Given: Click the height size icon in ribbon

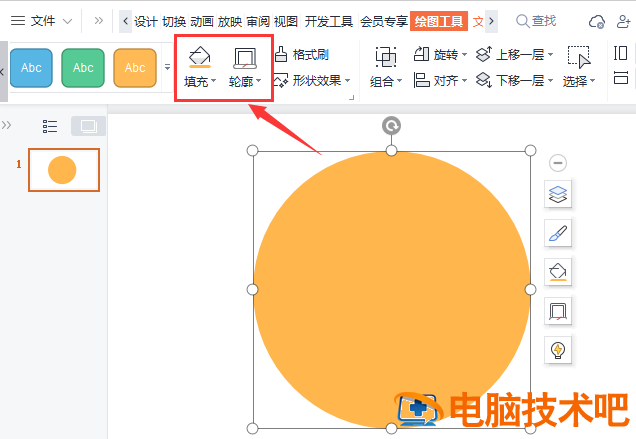Looking at the screenshot, I should point(621,53).
